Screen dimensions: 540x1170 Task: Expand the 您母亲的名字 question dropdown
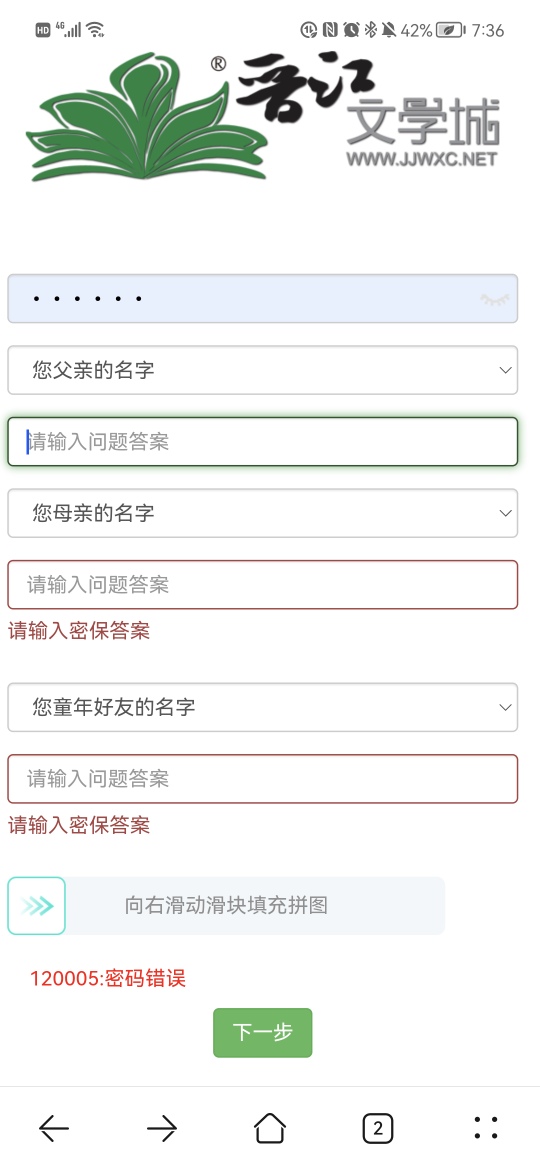click(x=263, y=513)
